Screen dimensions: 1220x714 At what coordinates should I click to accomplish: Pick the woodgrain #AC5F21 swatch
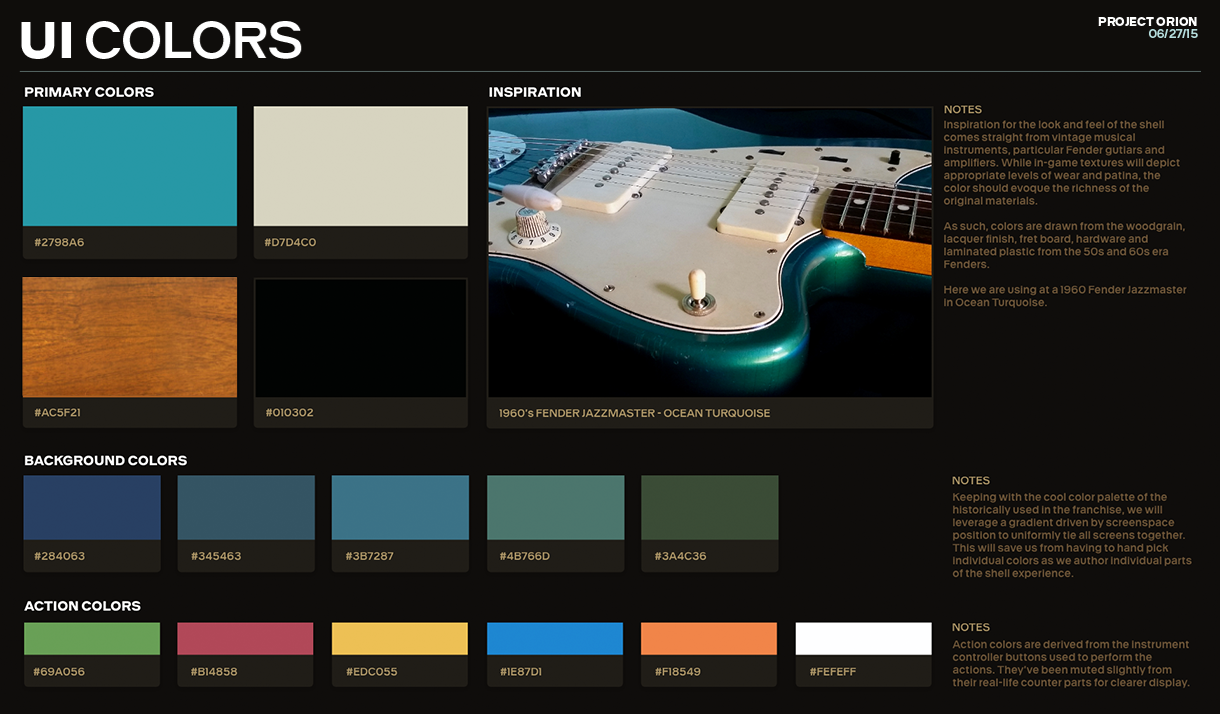[130, 337]
